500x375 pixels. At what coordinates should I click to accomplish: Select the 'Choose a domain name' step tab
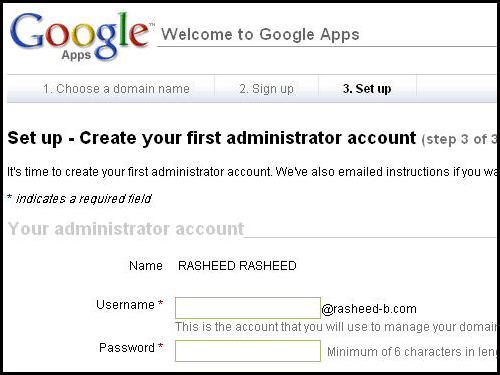coord(116,89)
